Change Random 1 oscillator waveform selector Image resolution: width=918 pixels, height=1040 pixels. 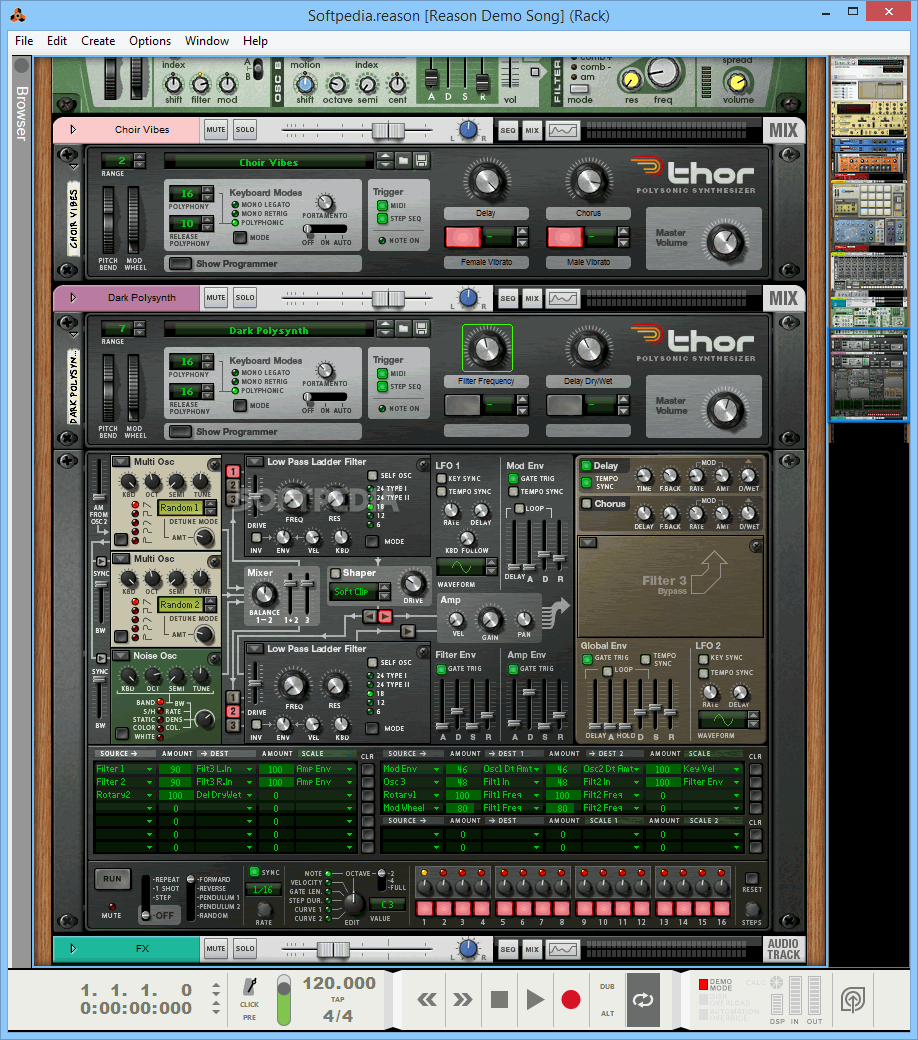point(188,508)
